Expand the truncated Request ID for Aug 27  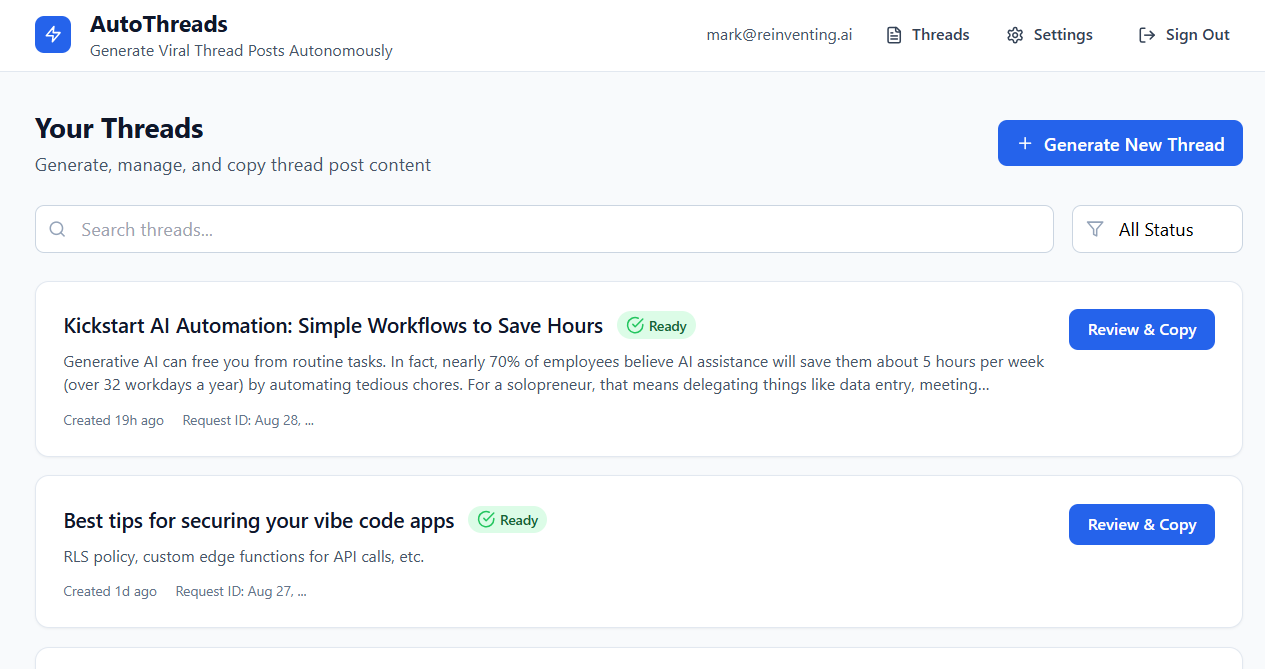click(241, 591)
